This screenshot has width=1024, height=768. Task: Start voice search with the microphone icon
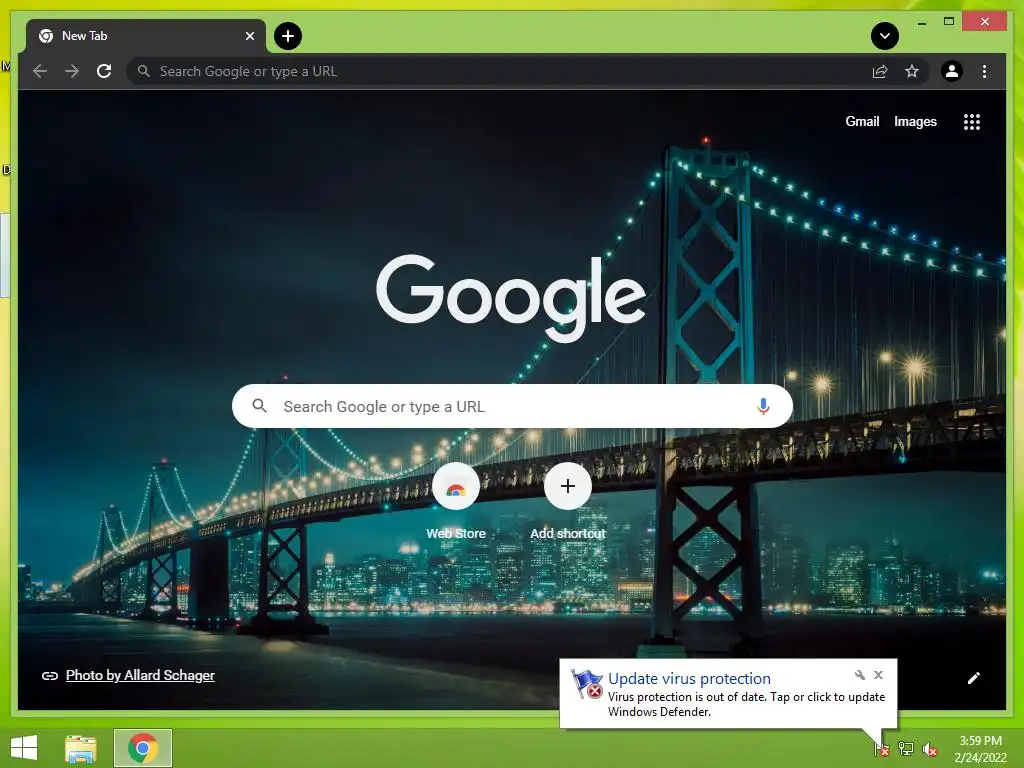(x=763, y=406)
